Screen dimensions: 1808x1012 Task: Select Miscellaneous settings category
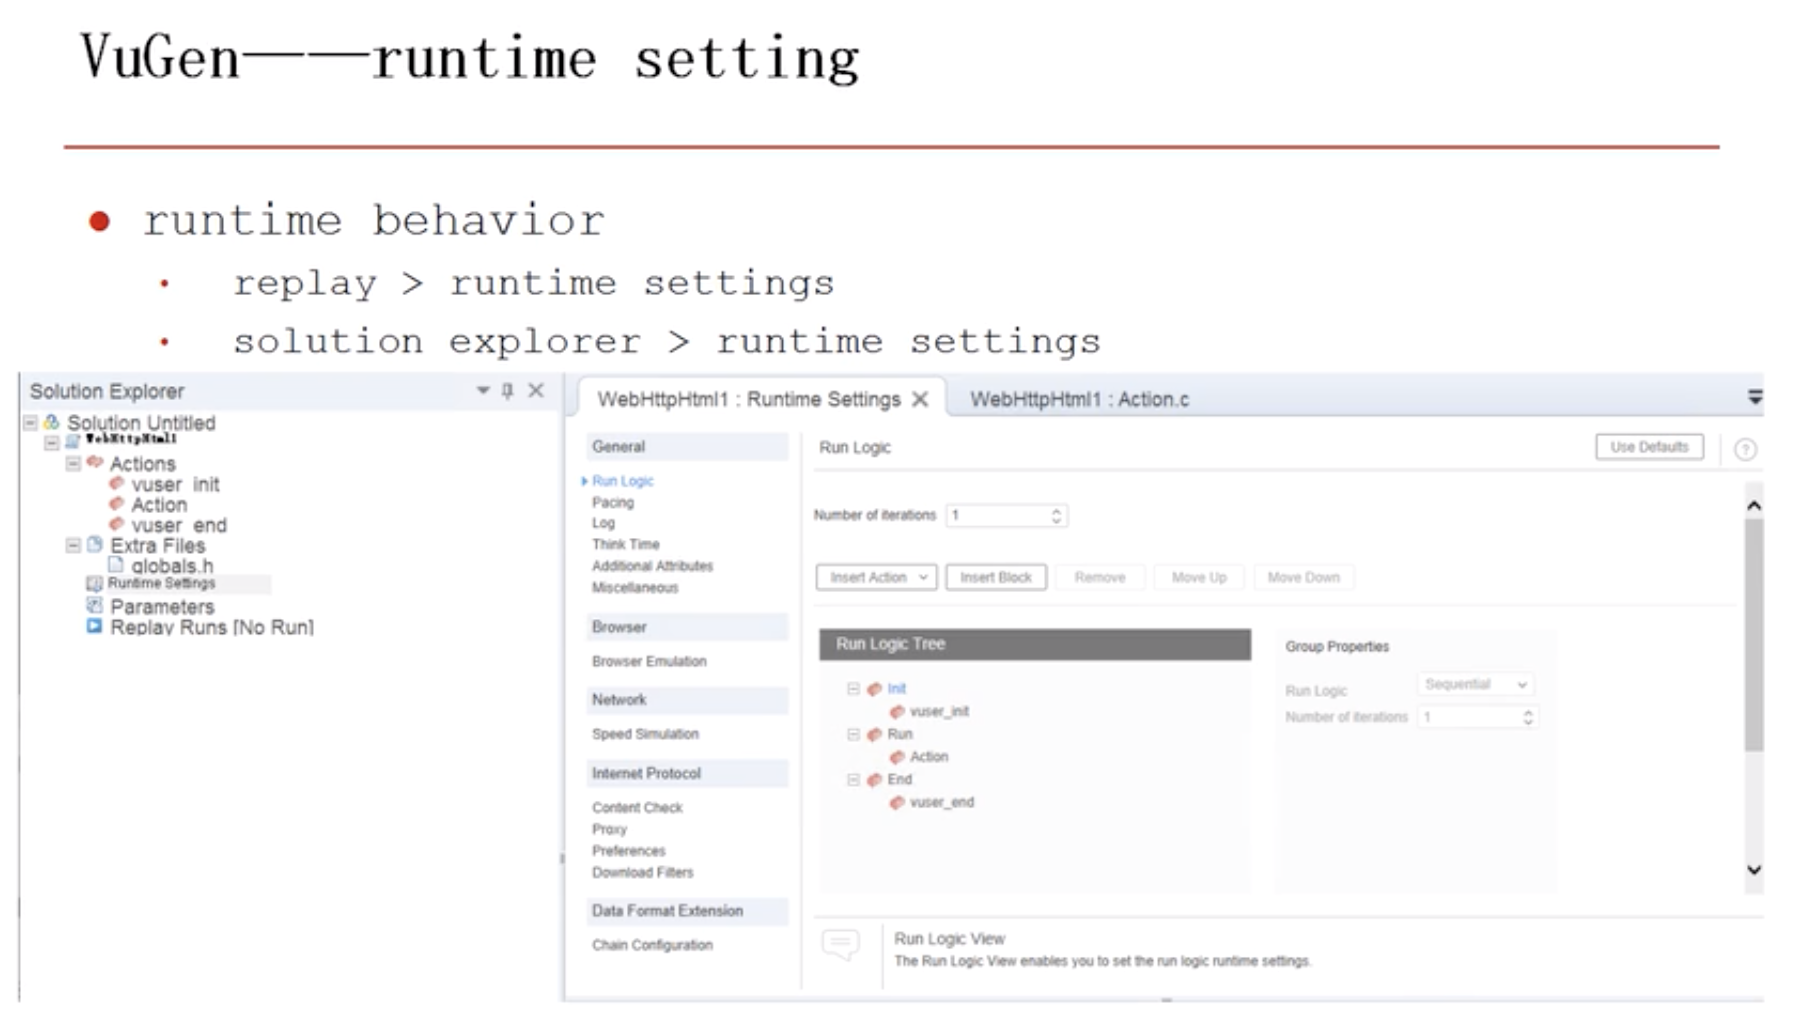[x=634, y=588]
